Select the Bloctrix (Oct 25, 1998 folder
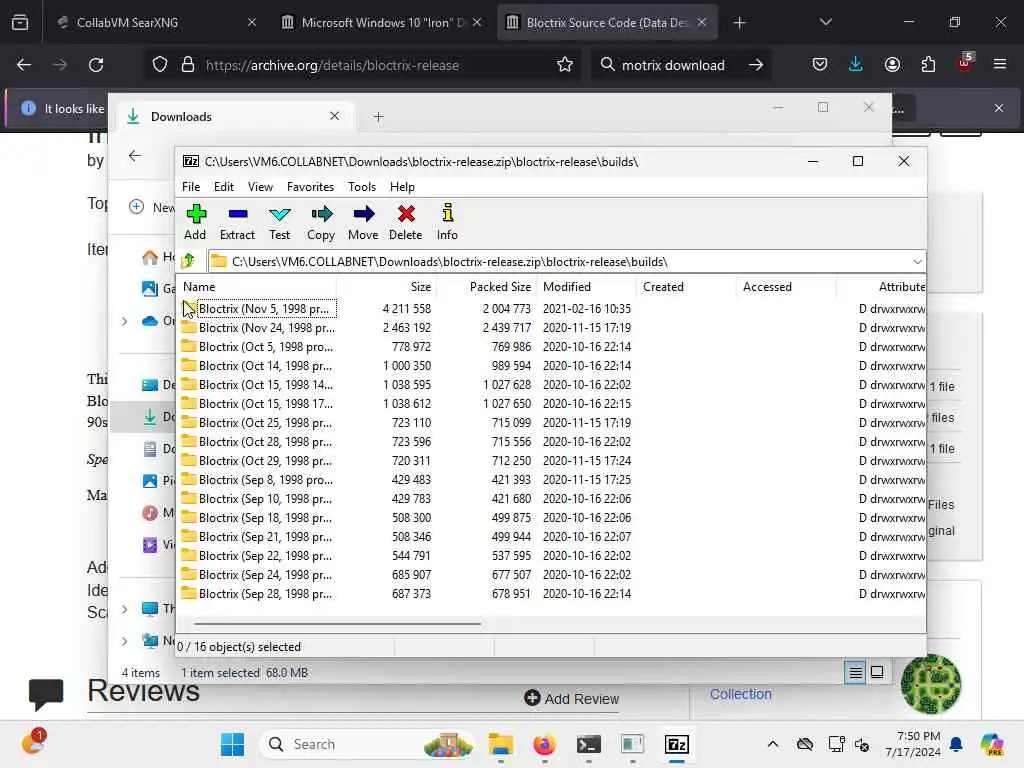 click(x=265, y=423)
